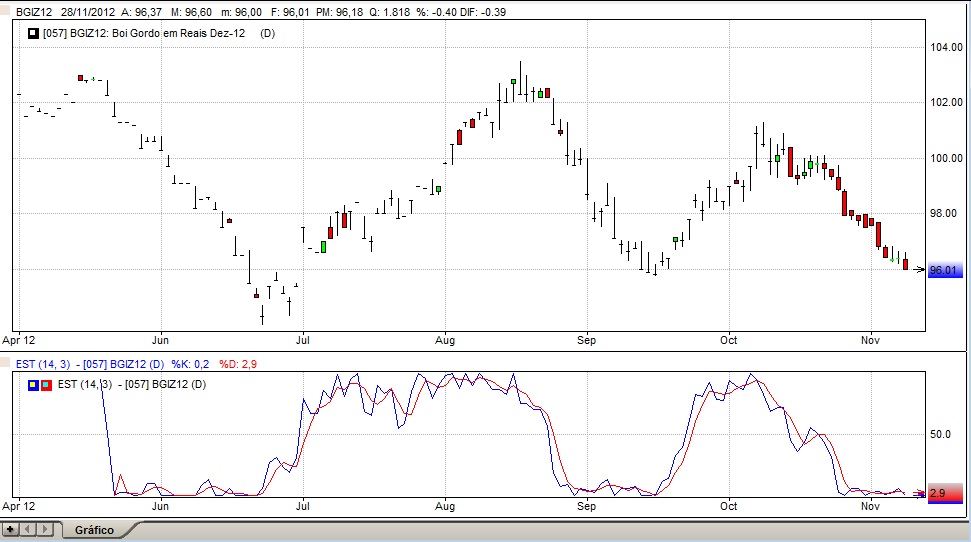Viewport: 971px width, 542px height.
Task: Click the blue %K legend swatch
Action: tap(34, 385)
